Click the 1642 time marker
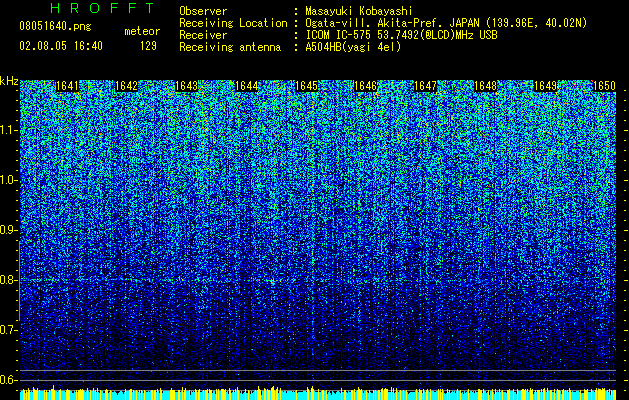The height and width of the screenshot is (400, 629). tap(126, 86)
